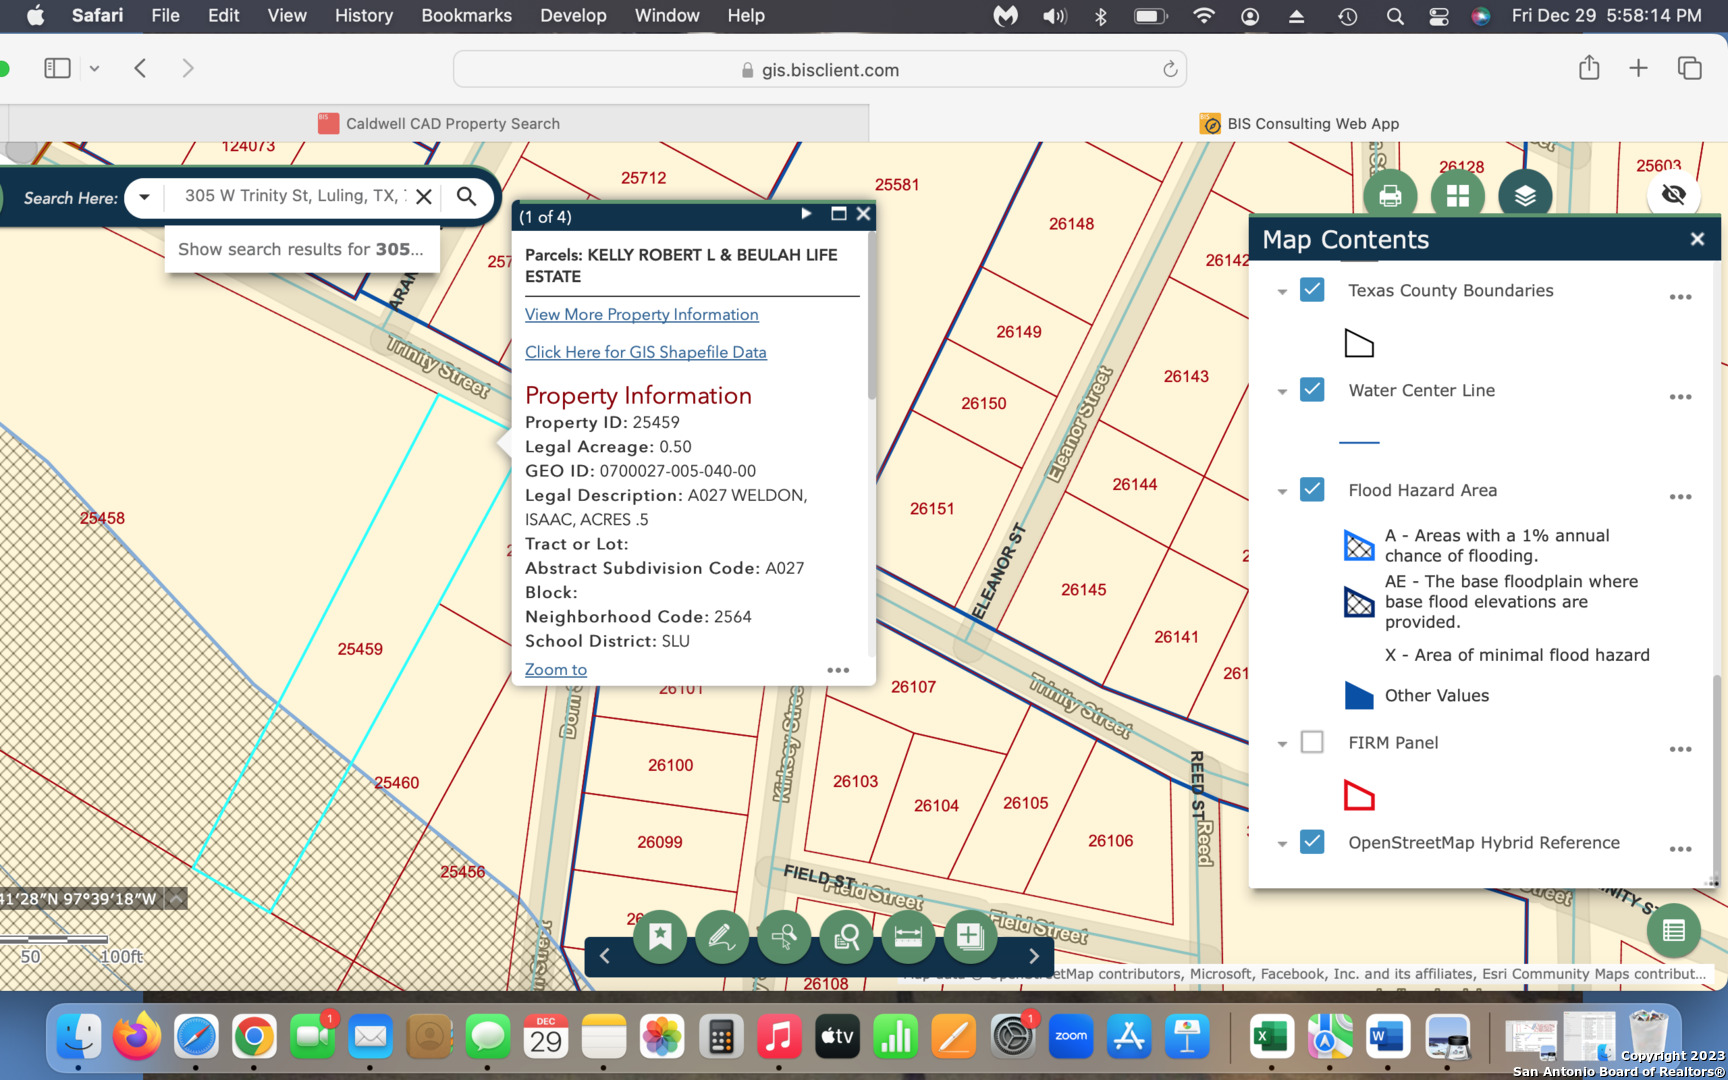Open the bookmarks tool in bottom toolbar
Image resolution: width=1728 pixels, height=1080 pixels.
click(x=660, y=937)
